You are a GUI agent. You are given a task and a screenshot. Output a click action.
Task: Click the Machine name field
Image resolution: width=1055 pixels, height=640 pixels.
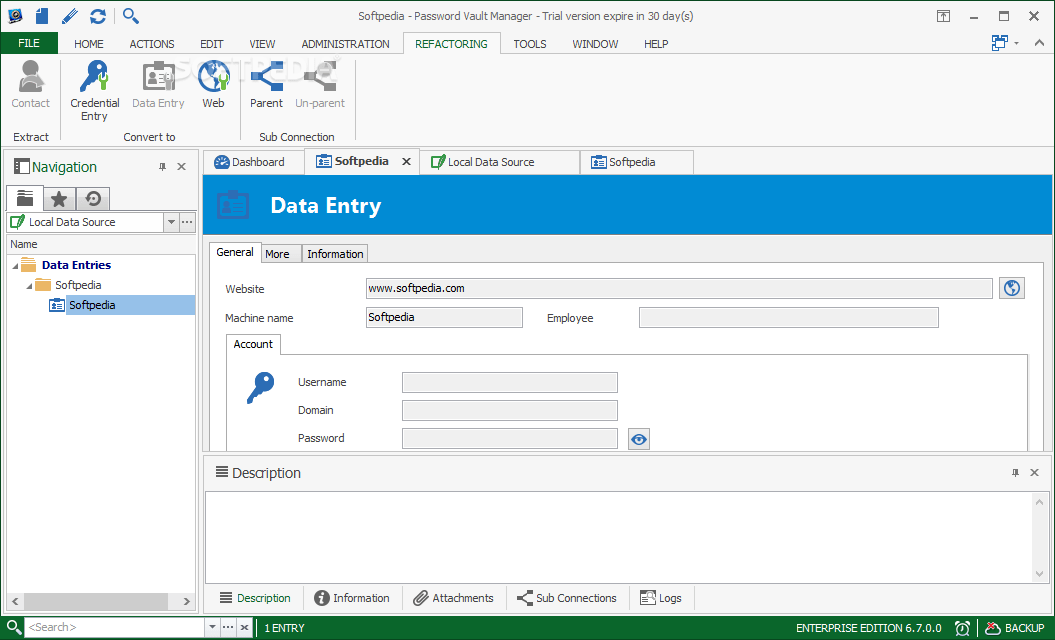[444, 317]
